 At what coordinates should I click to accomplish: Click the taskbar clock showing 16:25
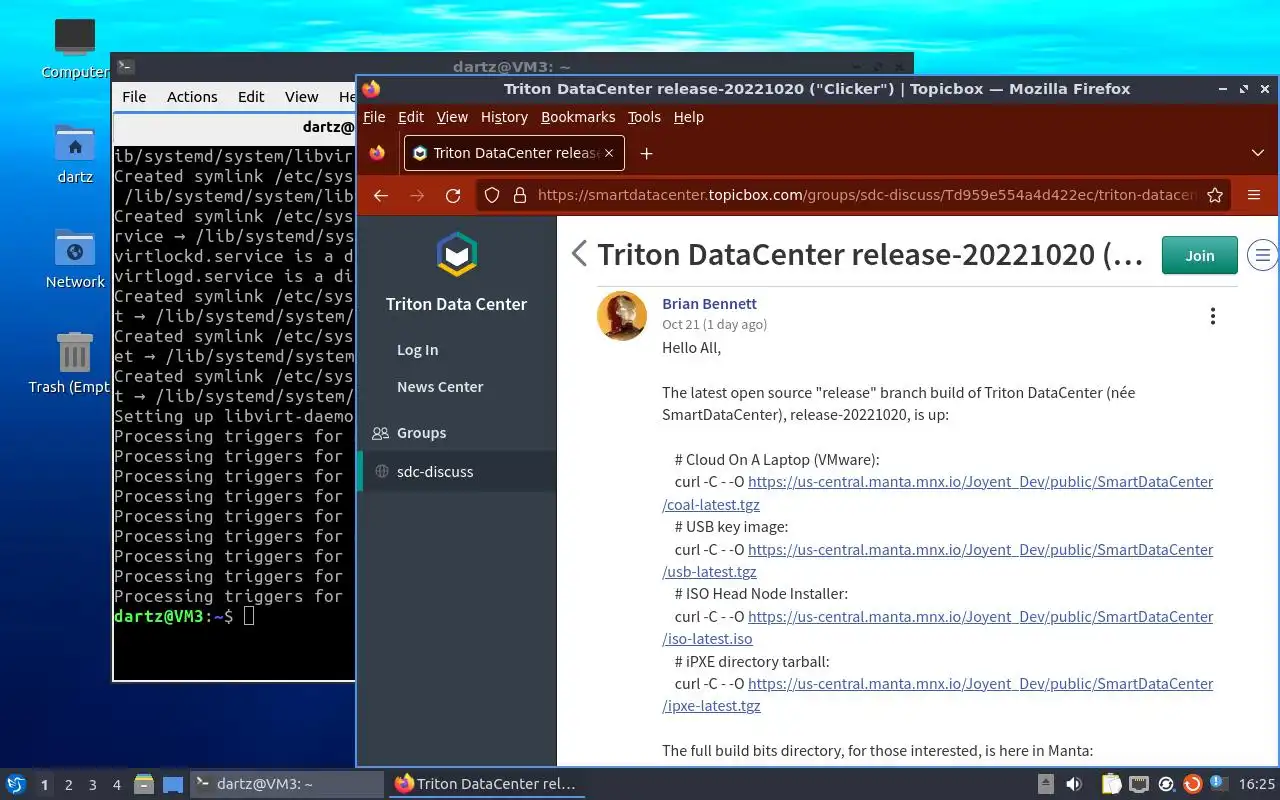(1257, 784)
